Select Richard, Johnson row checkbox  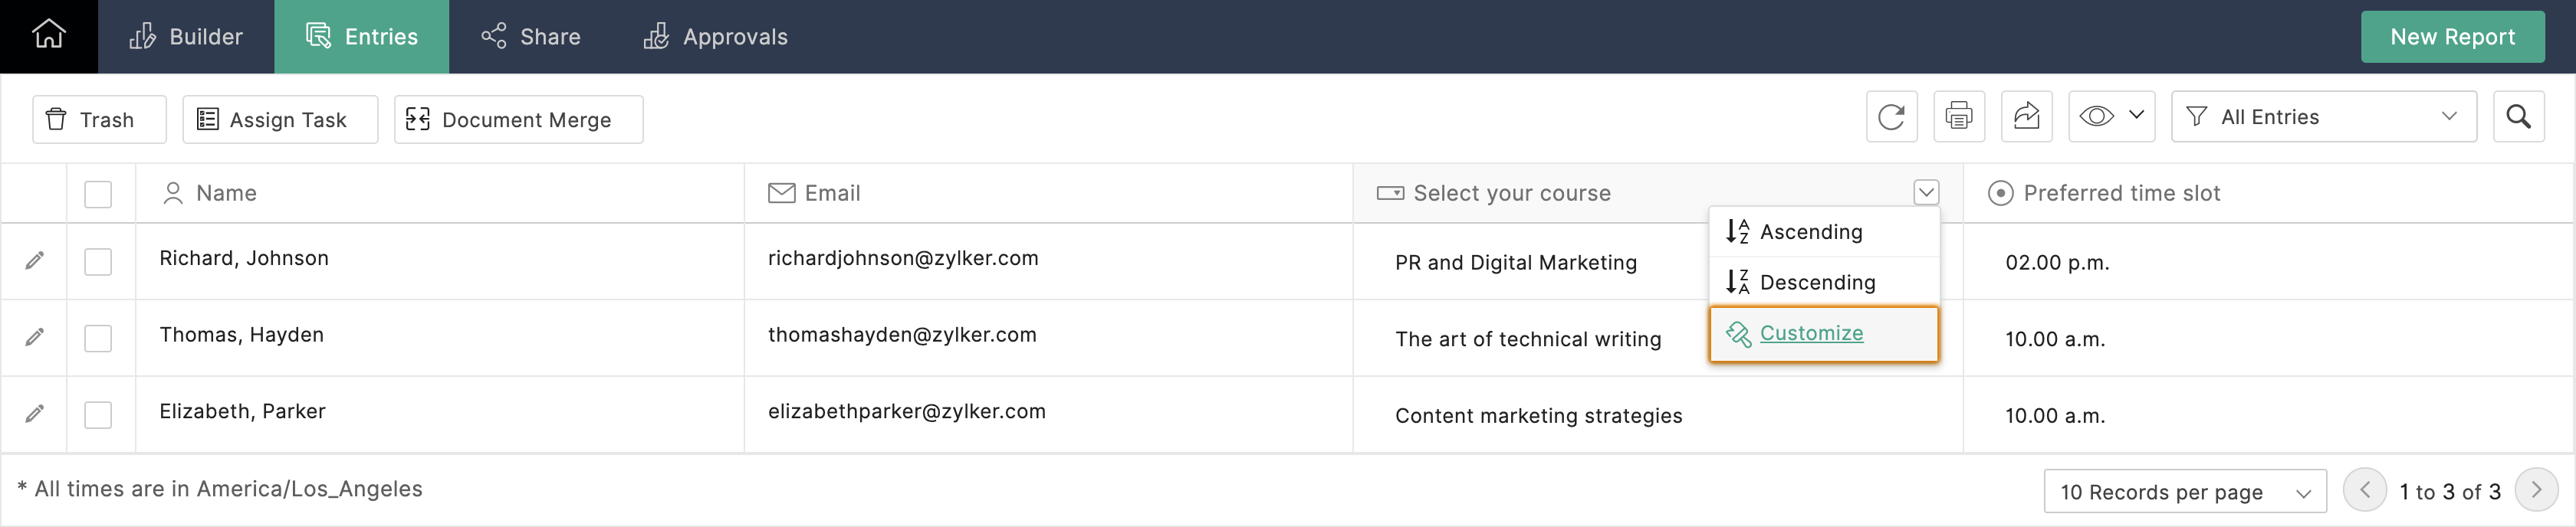98,262
